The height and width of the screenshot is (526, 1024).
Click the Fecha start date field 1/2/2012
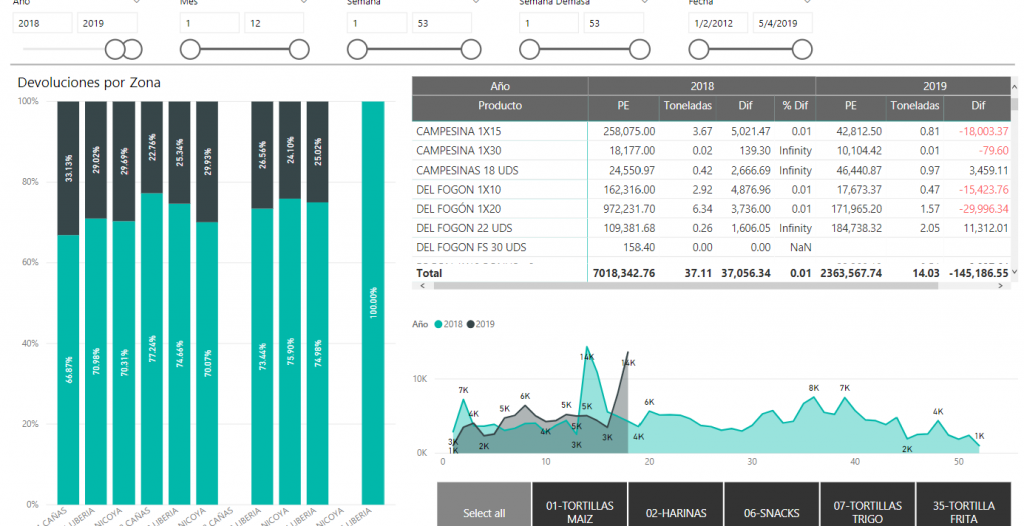[x=716, y=22]
